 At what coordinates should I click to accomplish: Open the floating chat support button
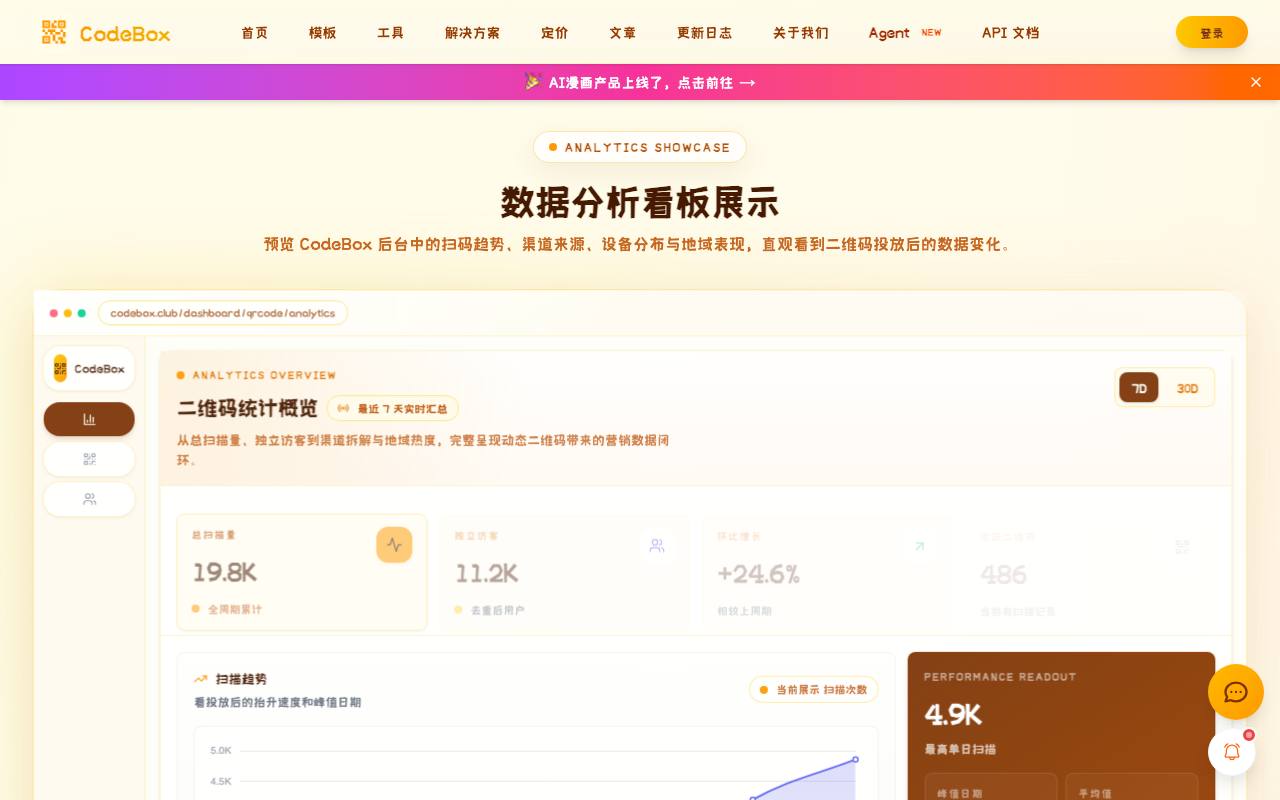[x=1236, y=692]
